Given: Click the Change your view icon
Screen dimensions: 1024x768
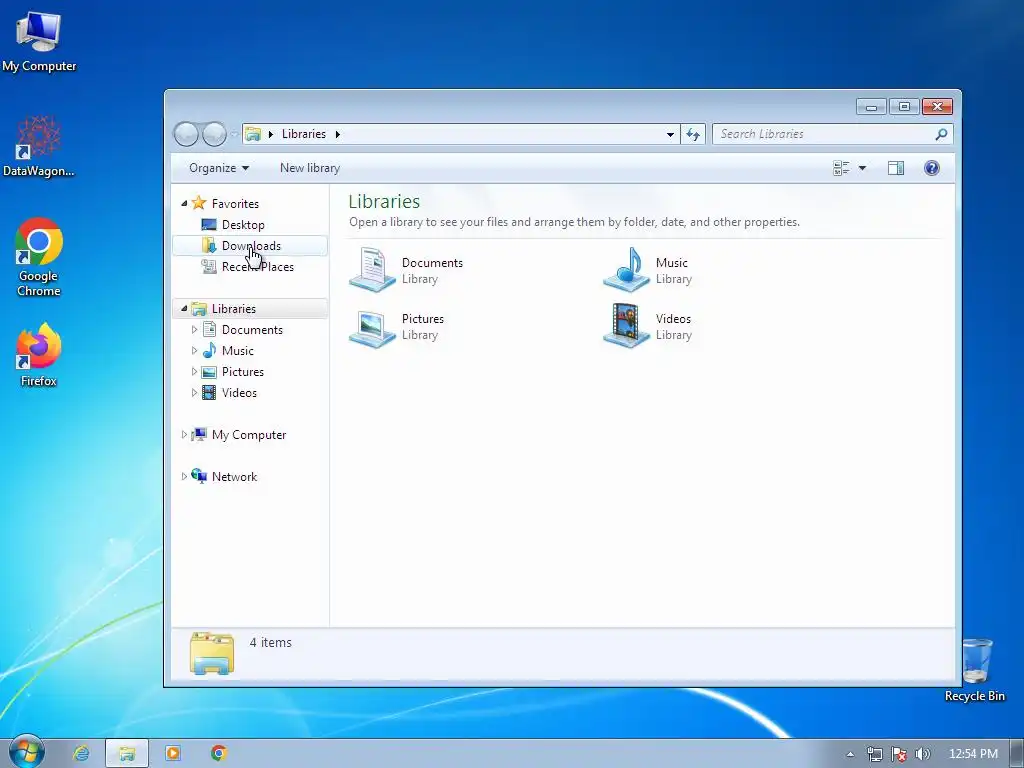Looking at the screenshot, I should [x=841, y=168].
